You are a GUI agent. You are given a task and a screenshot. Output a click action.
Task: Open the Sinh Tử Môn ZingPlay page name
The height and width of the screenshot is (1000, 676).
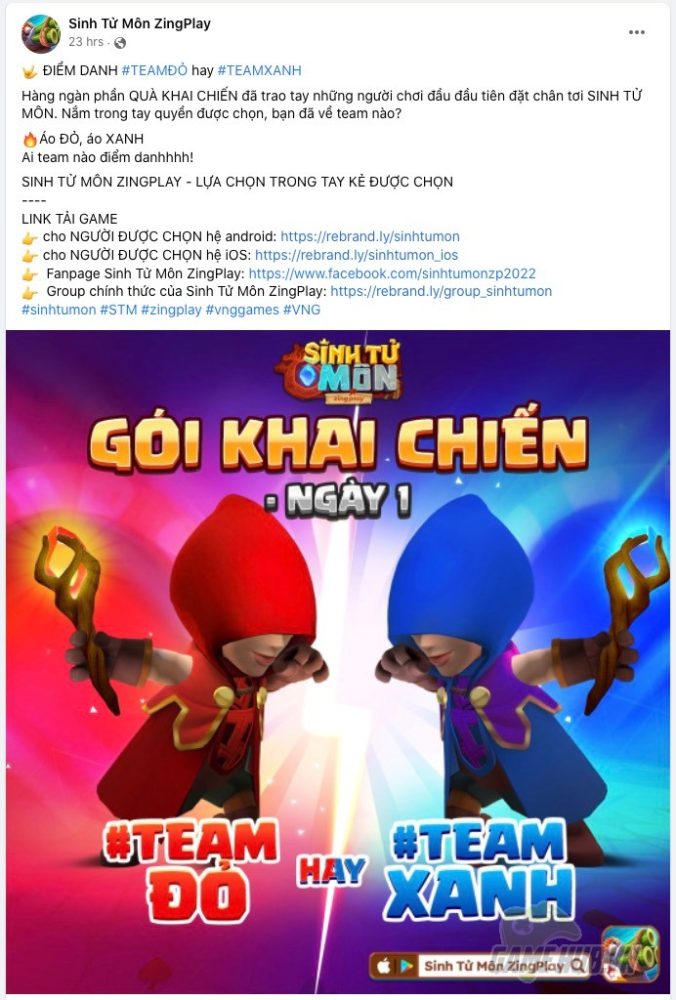140,24
